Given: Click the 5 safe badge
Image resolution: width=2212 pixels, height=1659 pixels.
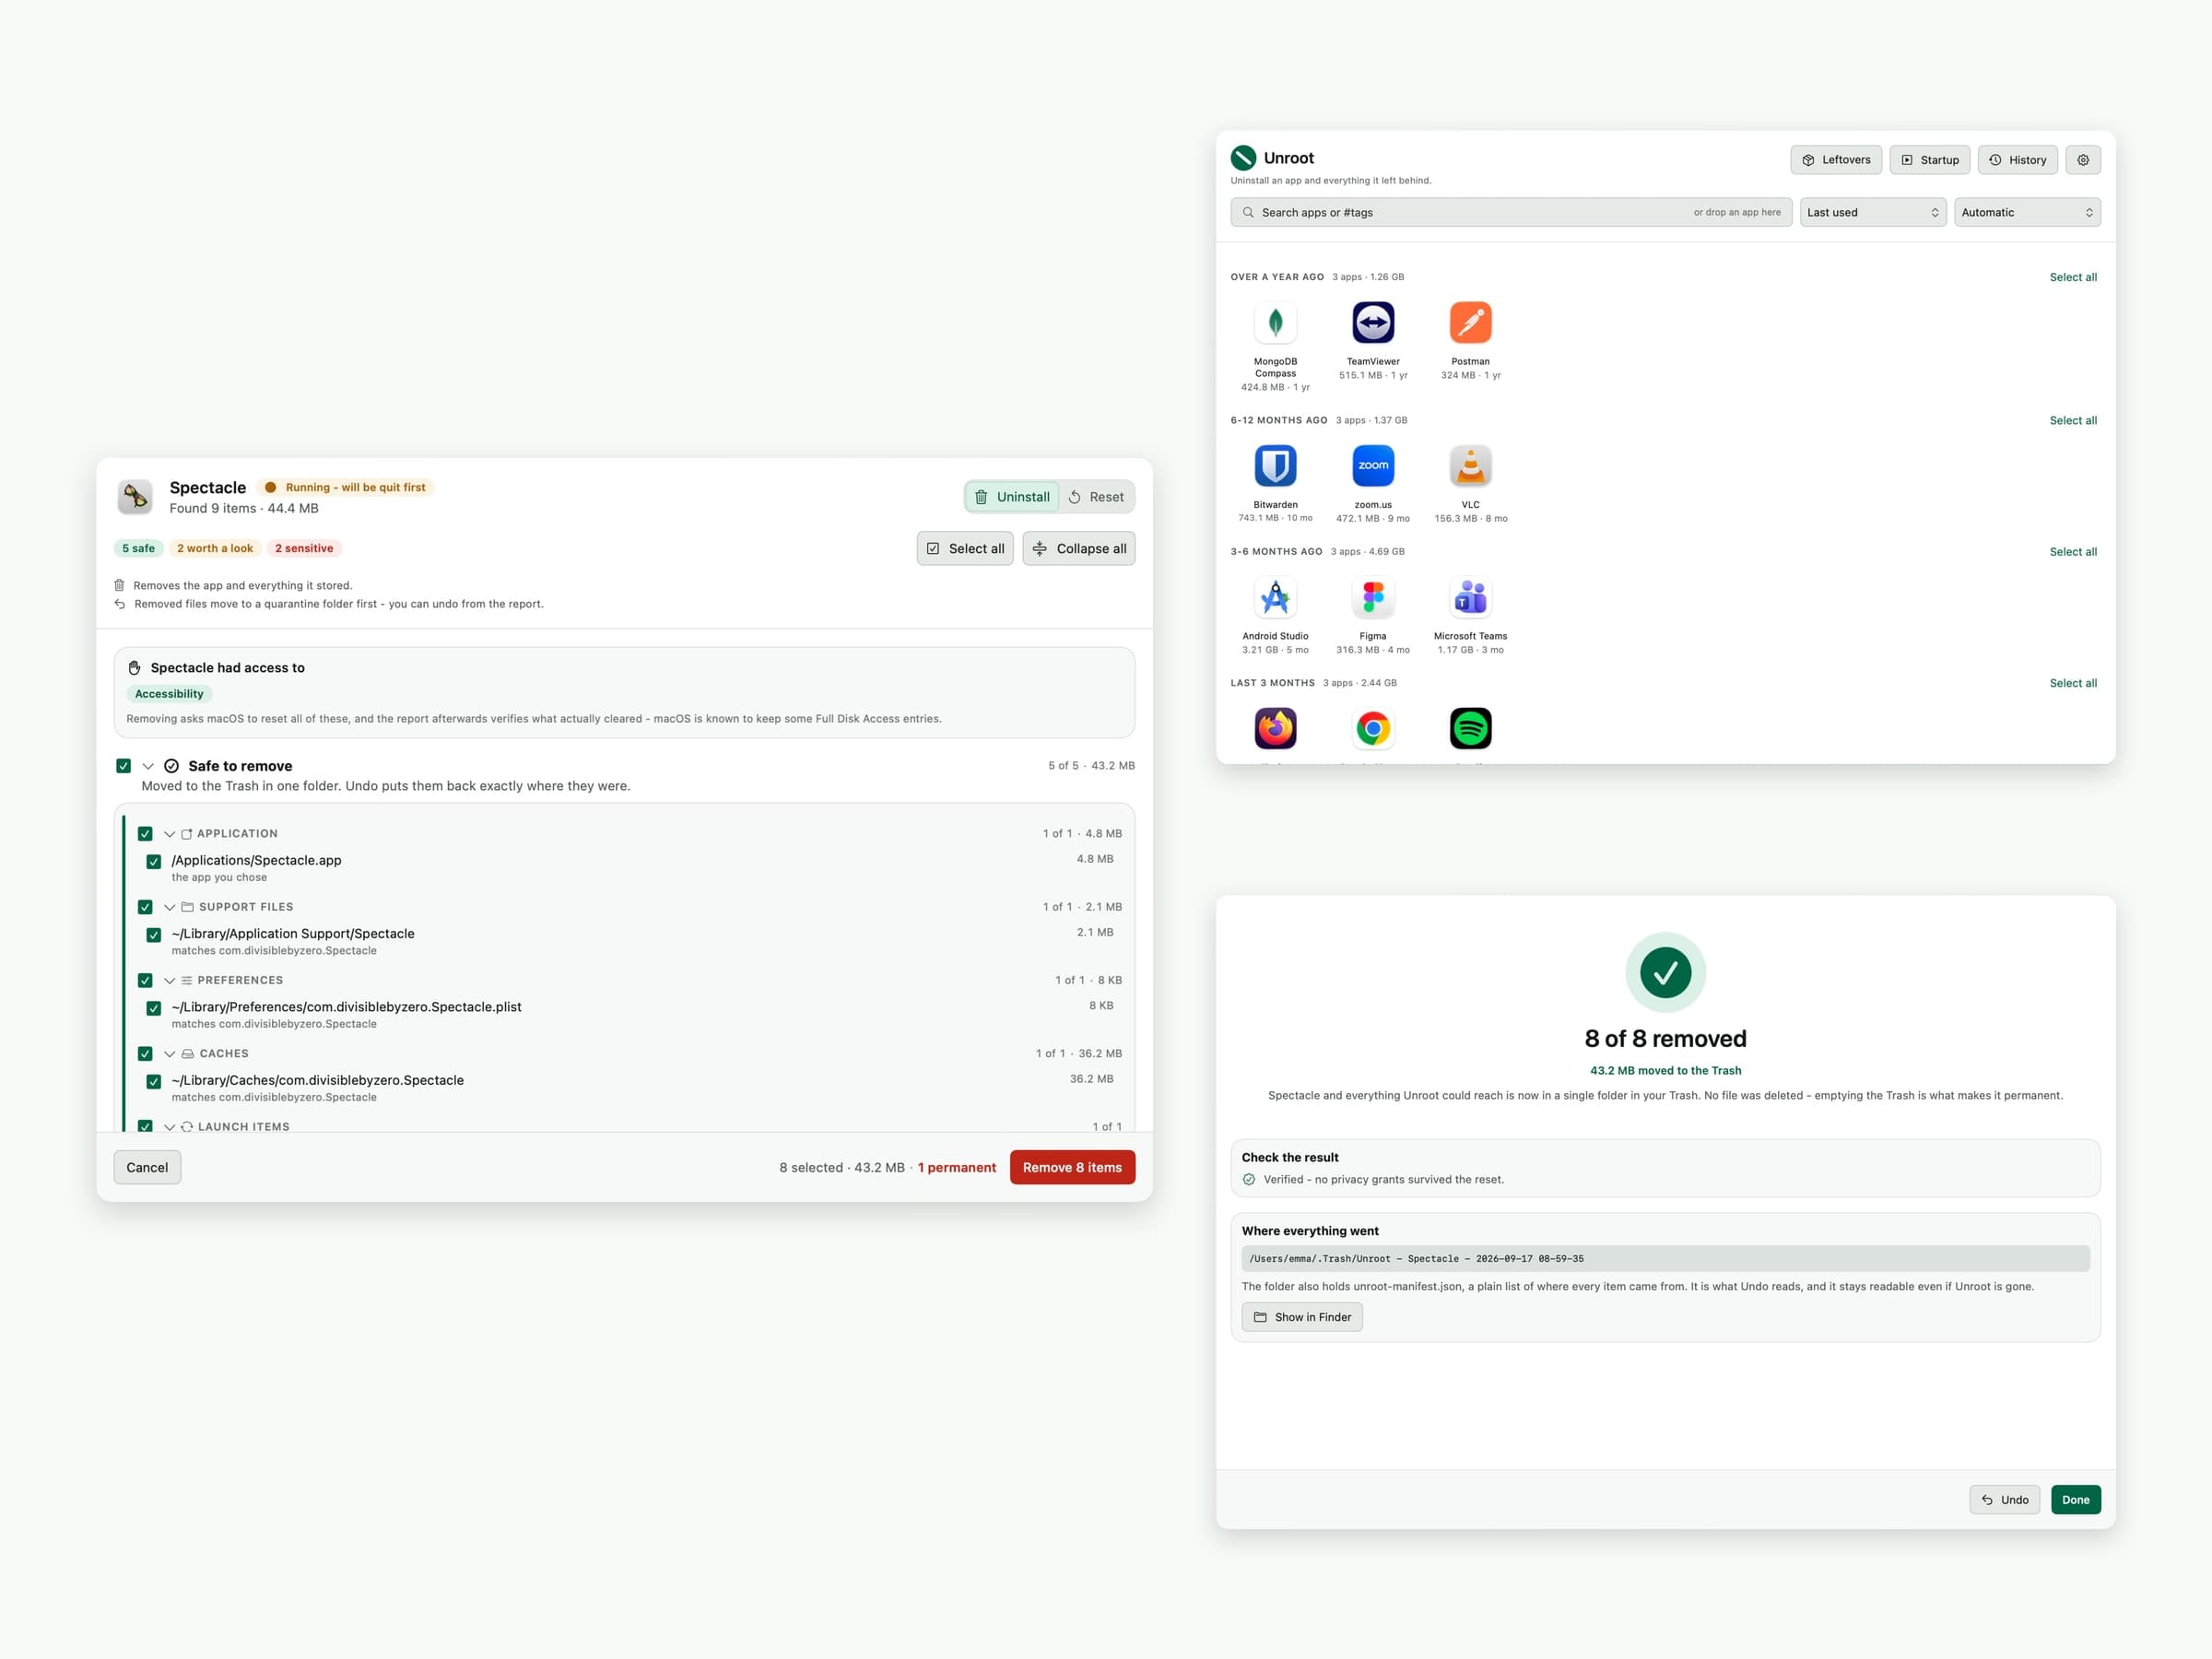Looking at the screenshot, I should (138, 548).
